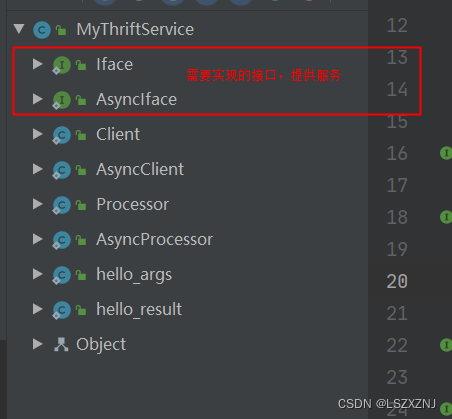Image resolution: width=452 pixels, height=419 pixels.
Task: Click the Processor class icon
Action: pos(62,205)
